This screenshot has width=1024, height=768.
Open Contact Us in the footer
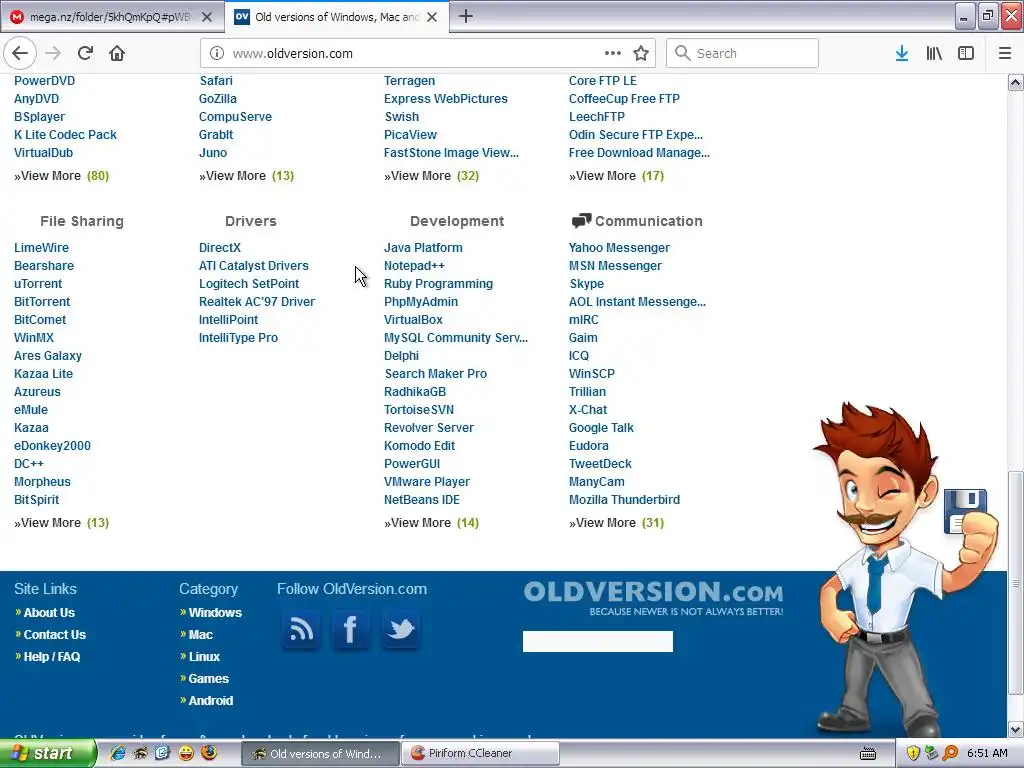[54, 635]
